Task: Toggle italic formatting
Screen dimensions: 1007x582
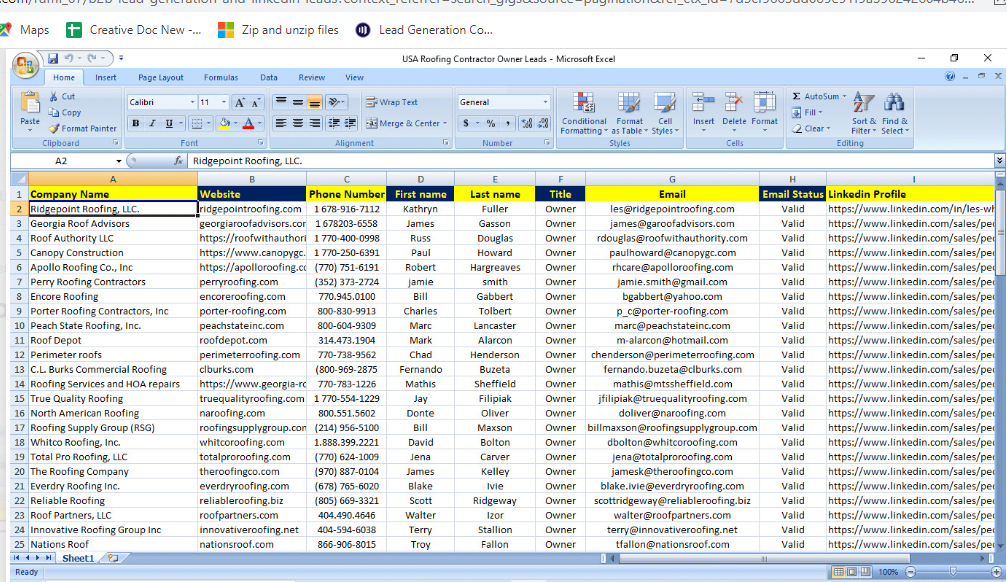Action: tap(152, 123)
